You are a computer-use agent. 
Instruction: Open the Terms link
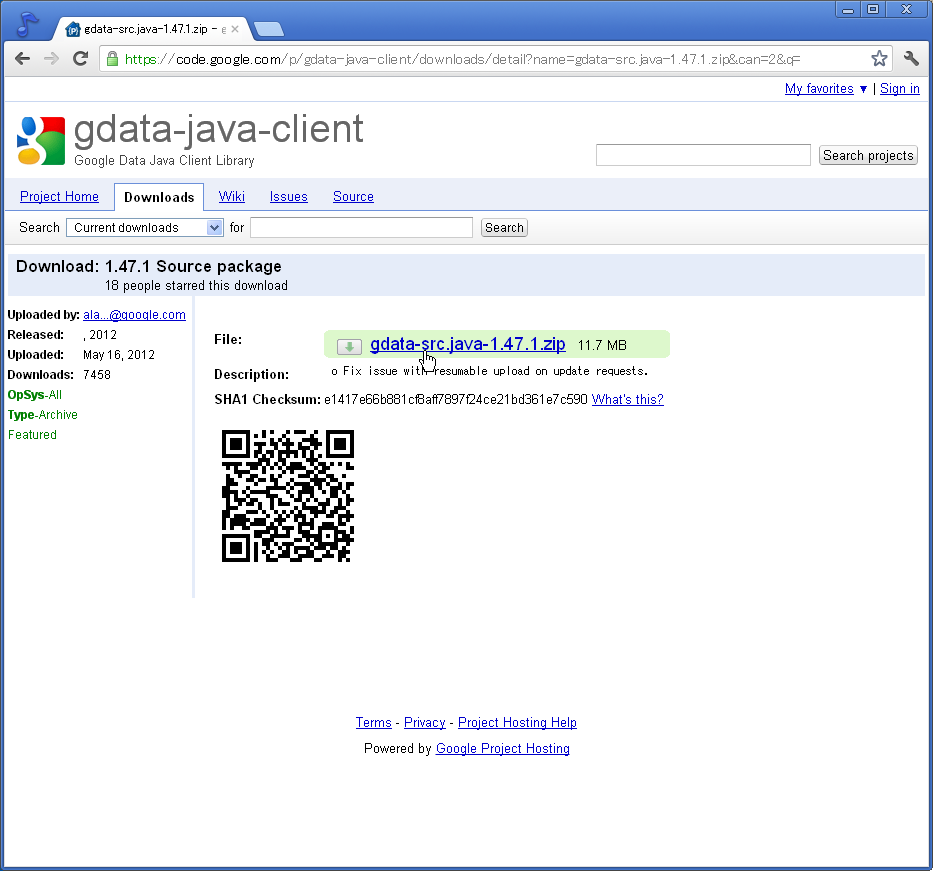(x=374, y=722)
